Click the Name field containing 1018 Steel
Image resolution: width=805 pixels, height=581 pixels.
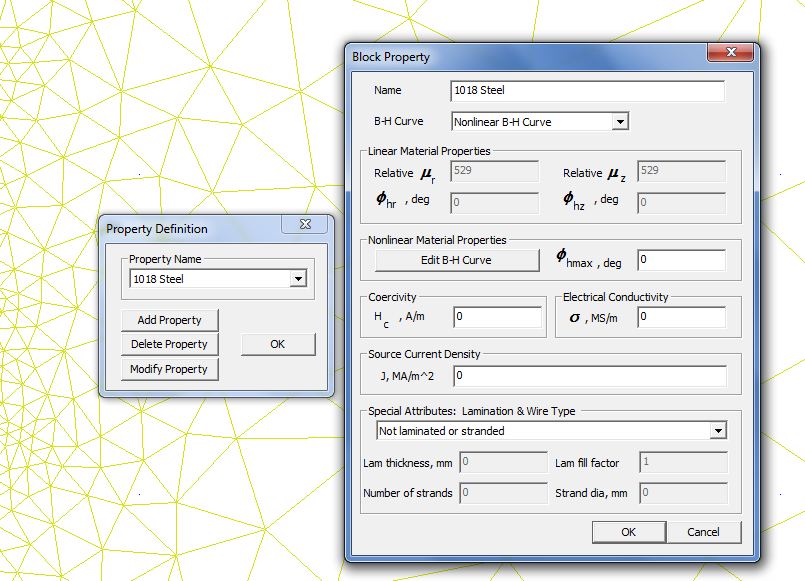click(x=587, y=91)
